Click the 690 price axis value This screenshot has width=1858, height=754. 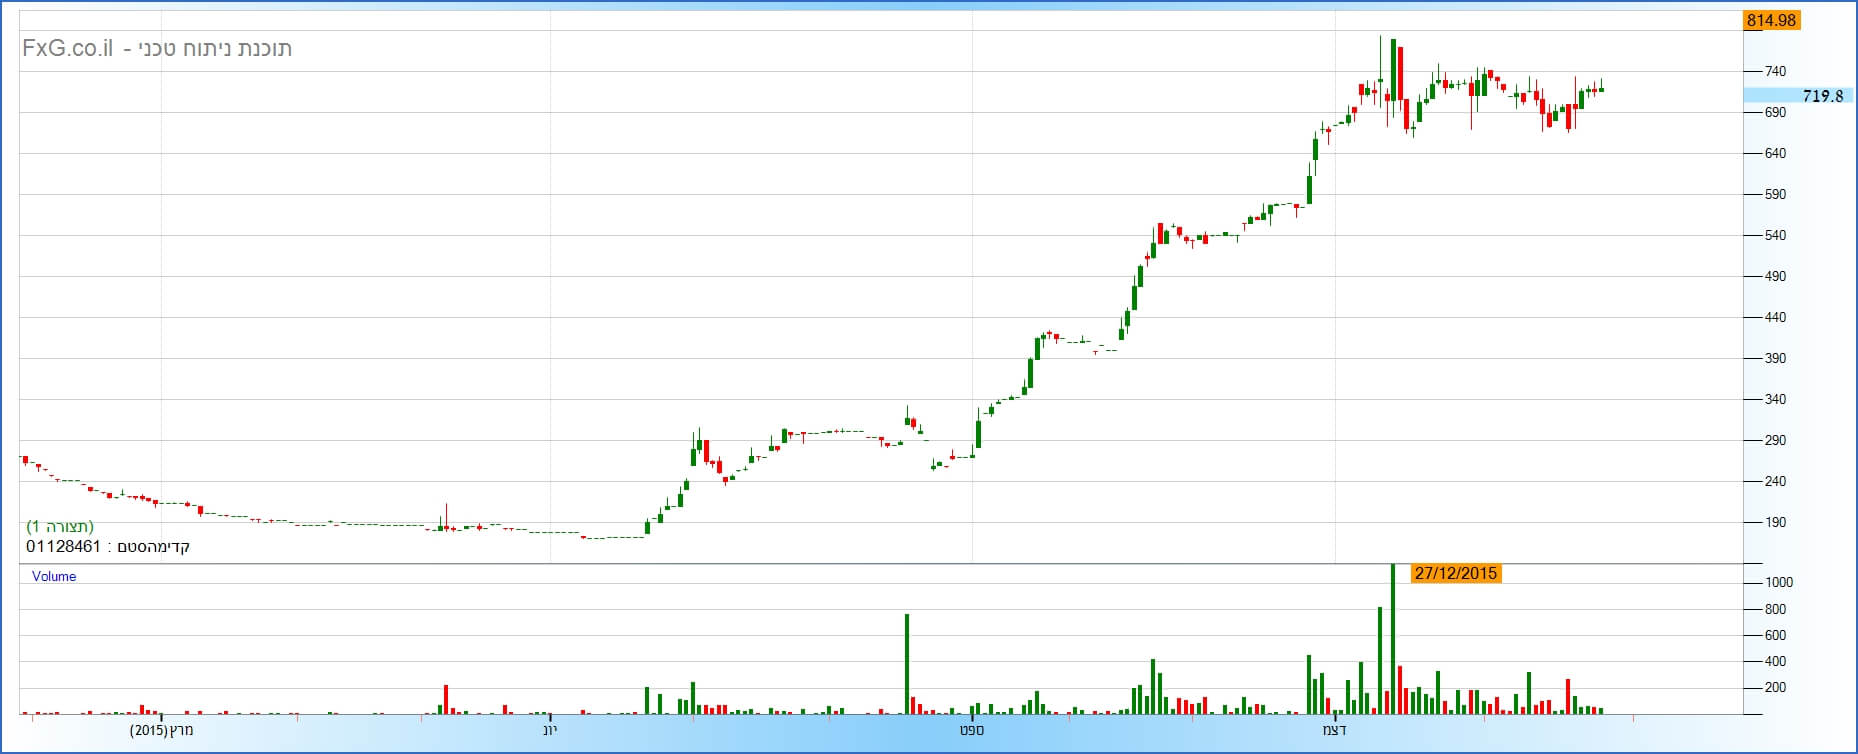pos(1775,113)
